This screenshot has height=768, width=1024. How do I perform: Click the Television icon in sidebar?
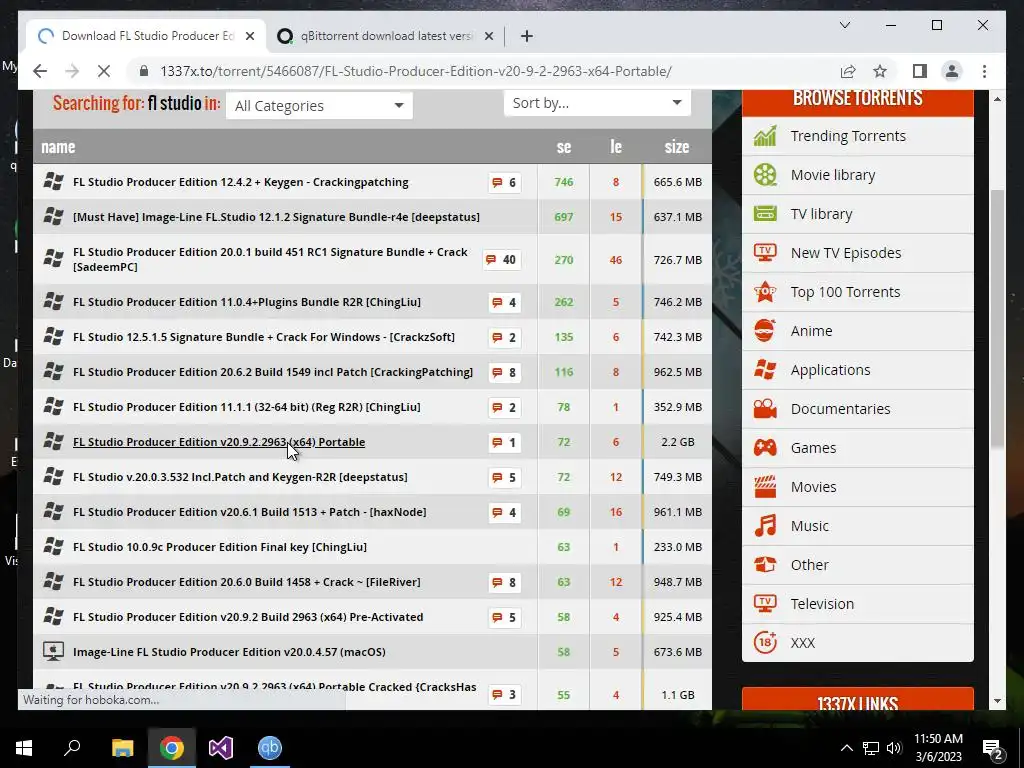(x=765, y=603)
